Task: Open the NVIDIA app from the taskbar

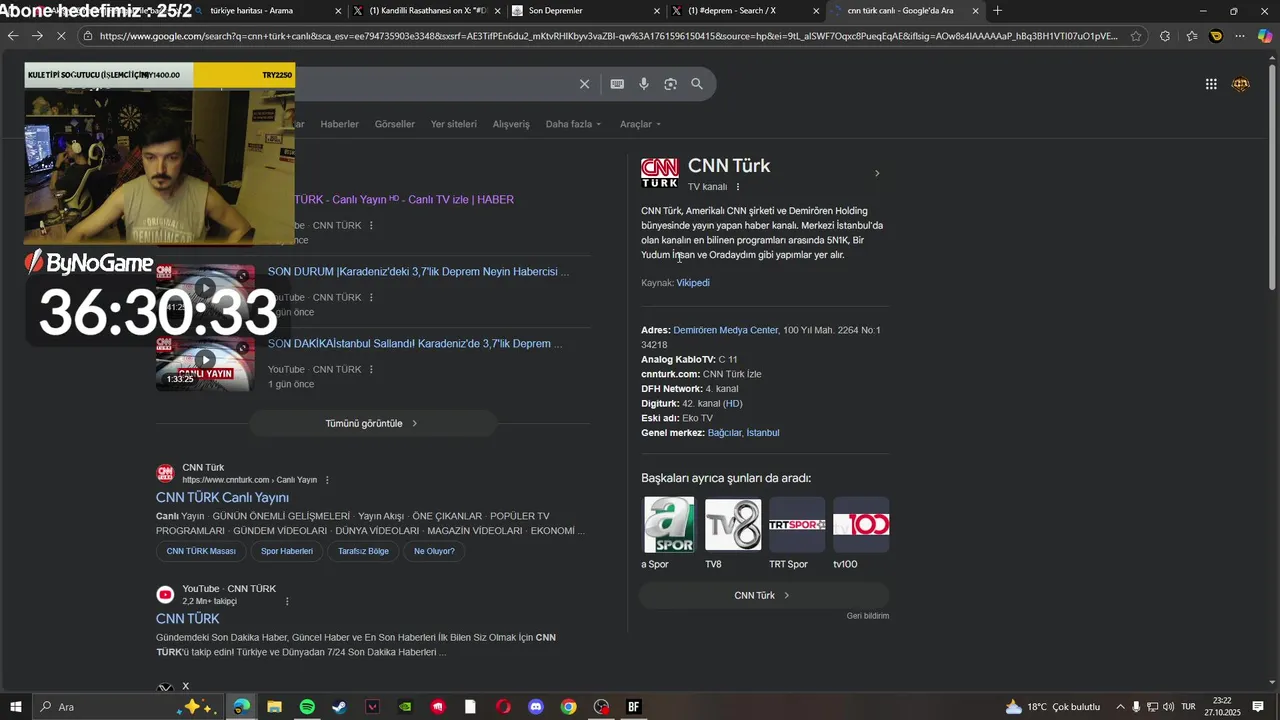Action: coord(405,707)
